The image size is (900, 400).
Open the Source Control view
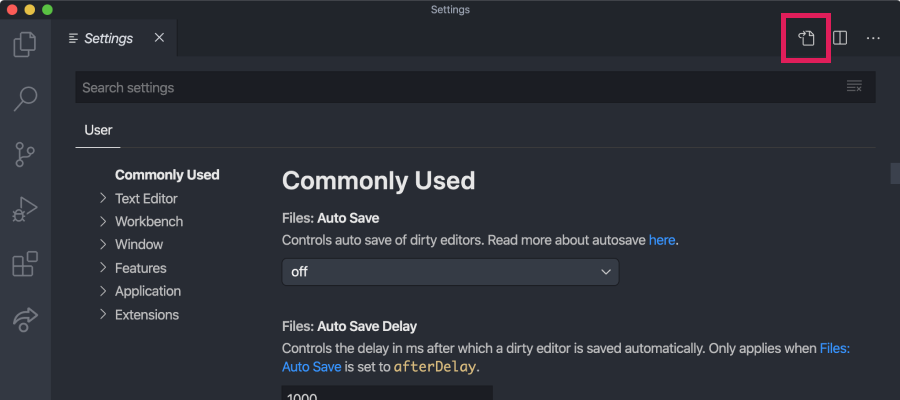point(25,154)
